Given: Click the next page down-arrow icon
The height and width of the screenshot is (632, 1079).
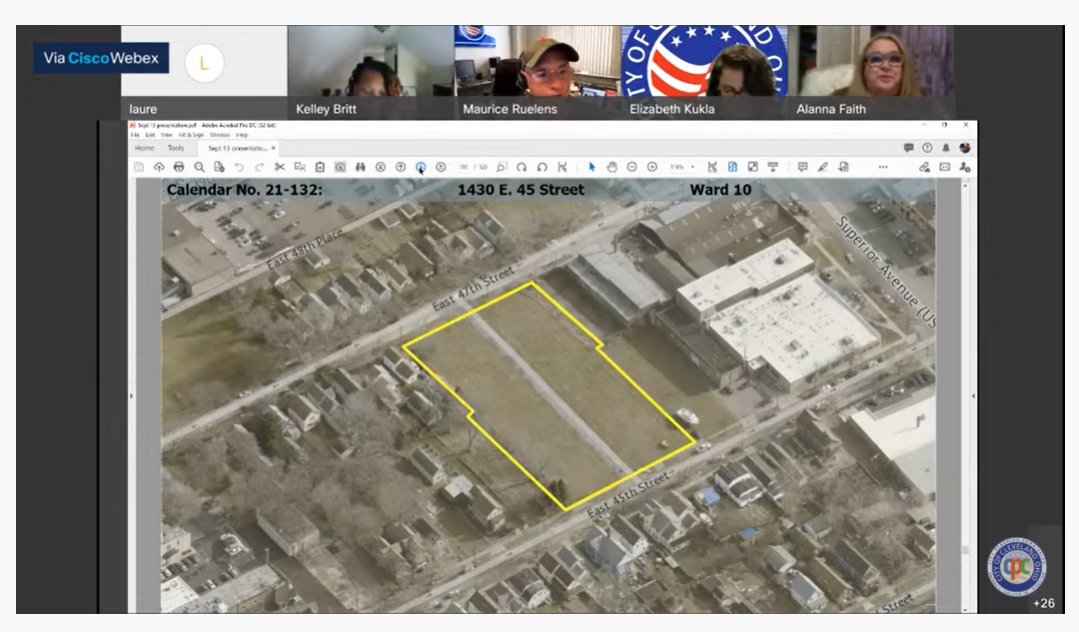Looking at the screenshot, I should [x=420, y=167].
